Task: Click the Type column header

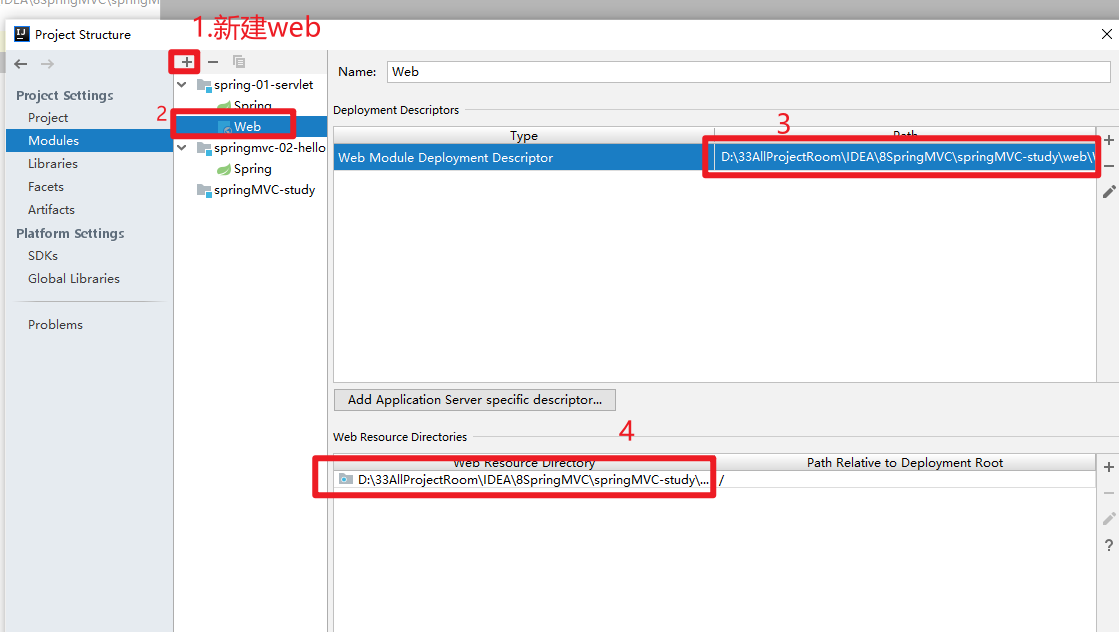Action: click(x=524, y=136)
